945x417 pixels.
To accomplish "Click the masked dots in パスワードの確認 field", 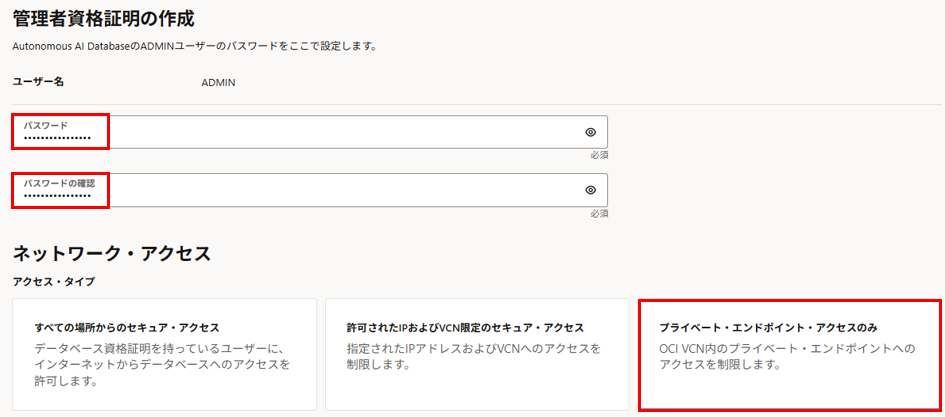I will click(57, 197).
